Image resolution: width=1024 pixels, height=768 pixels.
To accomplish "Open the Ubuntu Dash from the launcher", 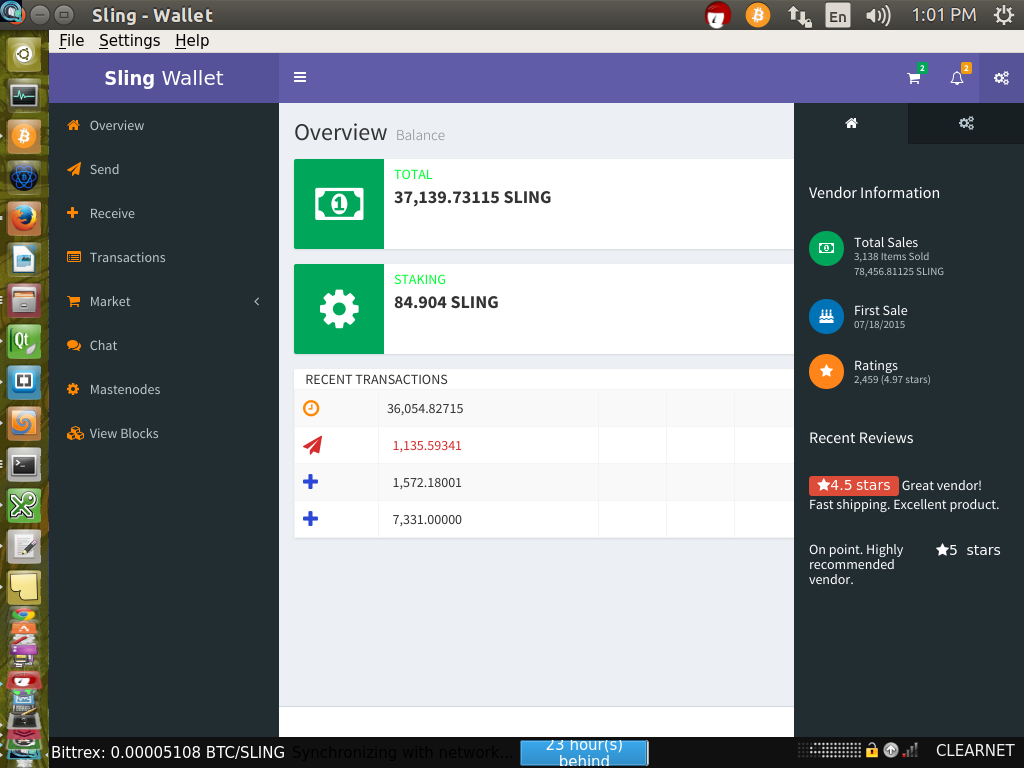I will 24,54.
